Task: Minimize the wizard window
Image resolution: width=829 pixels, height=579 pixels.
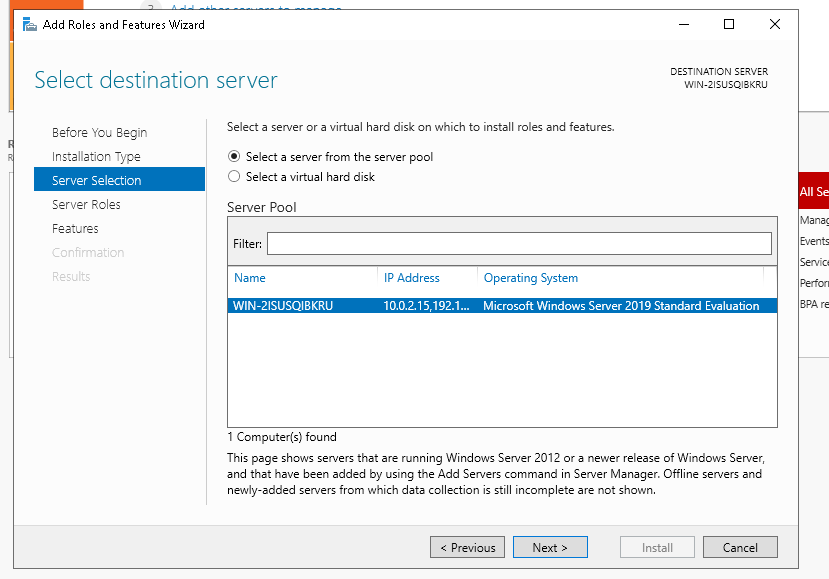Action: (x=683, y=25)
